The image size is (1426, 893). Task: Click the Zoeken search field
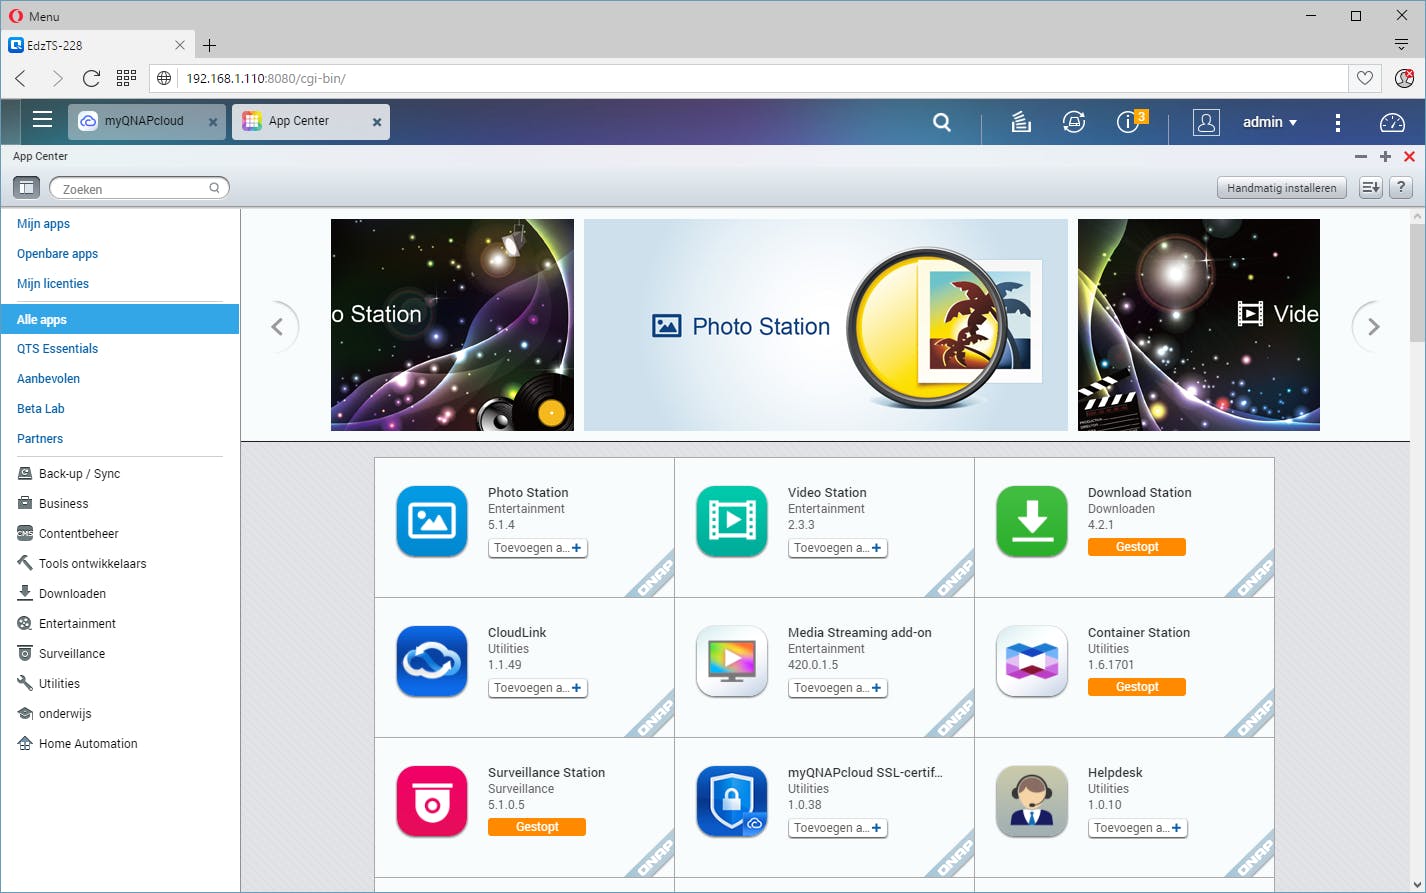tap(139, 188)
